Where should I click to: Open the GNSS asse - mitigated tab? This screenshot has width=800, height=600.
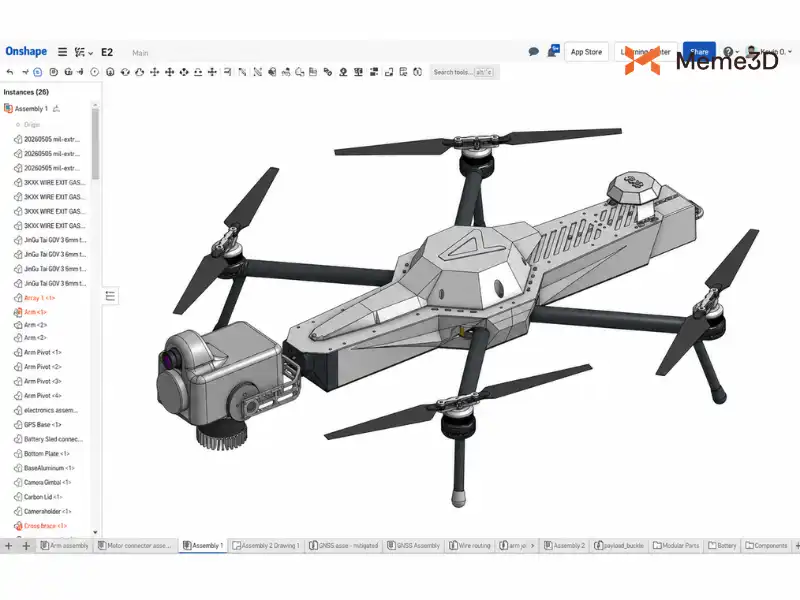pos(344,545)
